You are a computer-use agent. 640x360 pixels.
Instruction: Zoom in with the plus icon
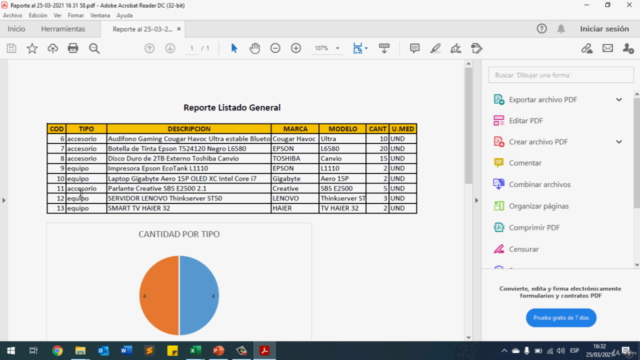click(x=296, y=48)
